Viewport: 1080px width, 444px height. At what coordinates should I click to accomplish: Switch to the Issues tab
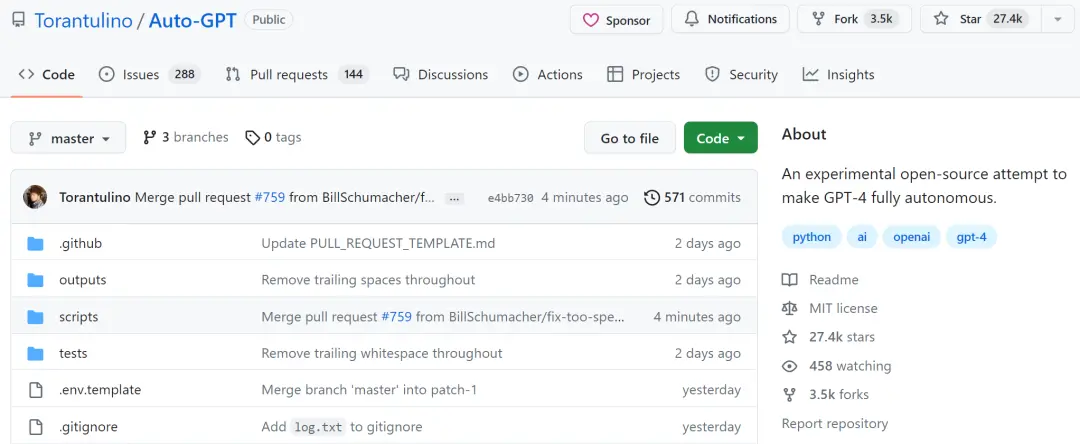(x=149, y=74)
